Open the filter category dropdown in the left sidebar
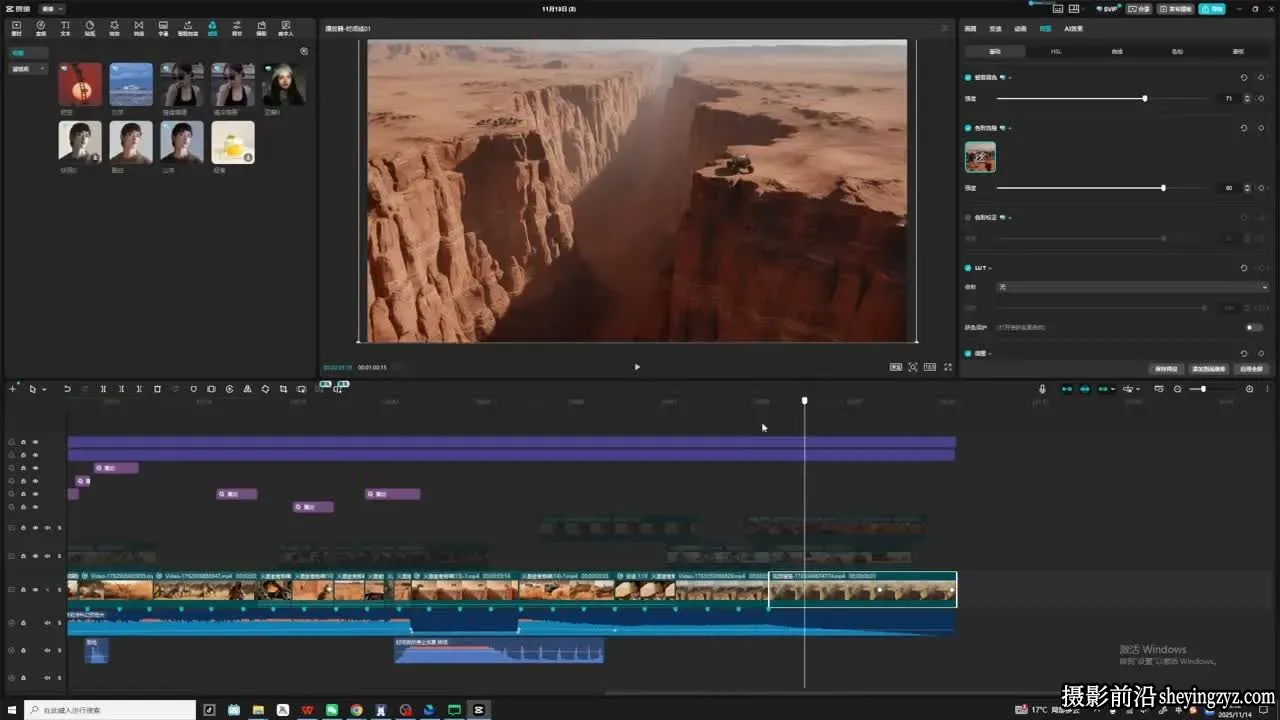This screenshot has width=1280, height=720. (29, 69)
